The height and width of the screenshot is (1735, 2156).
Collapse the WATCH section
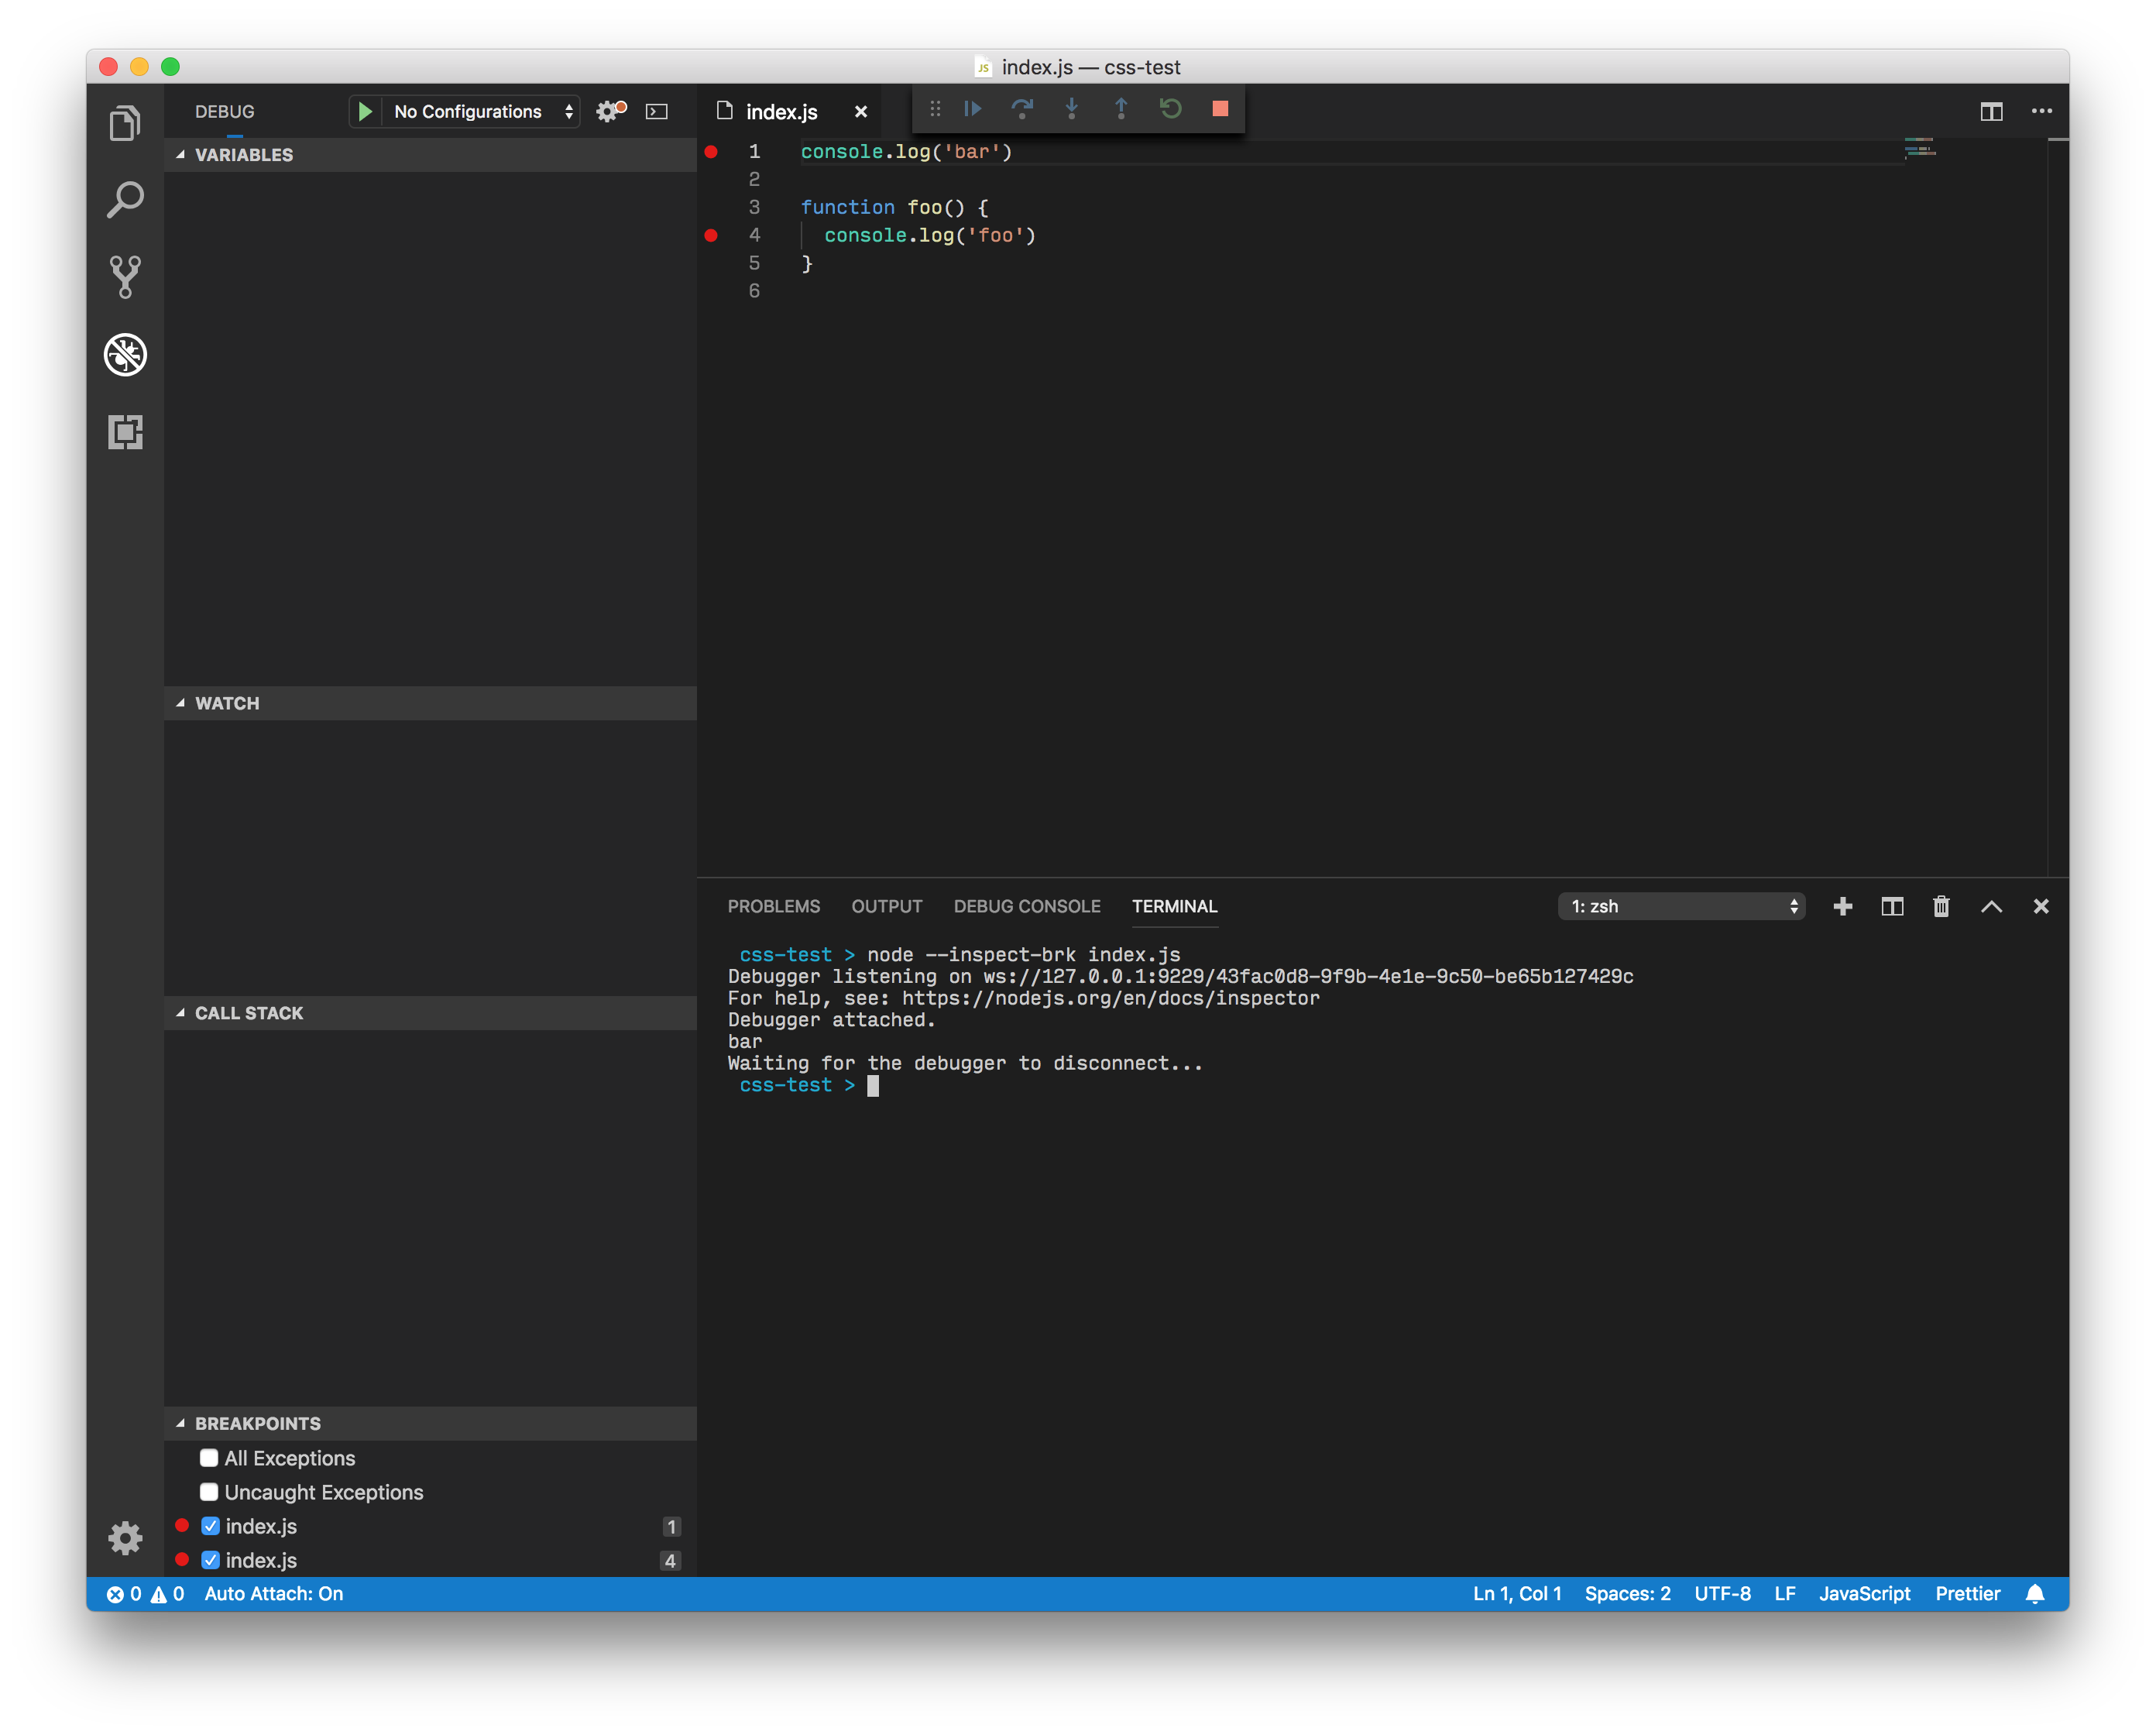coord(430,703)
